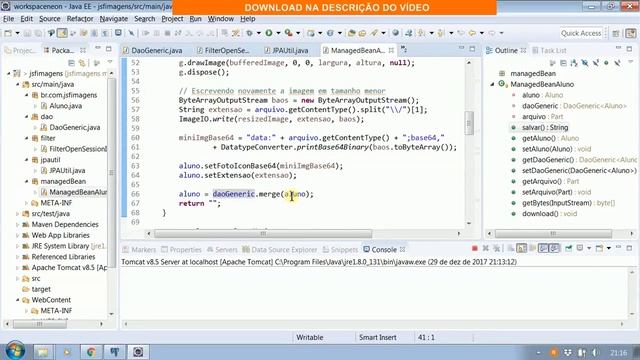Open the Run button dropdown arrow
This screenshot has height=360, width=640.
click(x=278, y=33)
